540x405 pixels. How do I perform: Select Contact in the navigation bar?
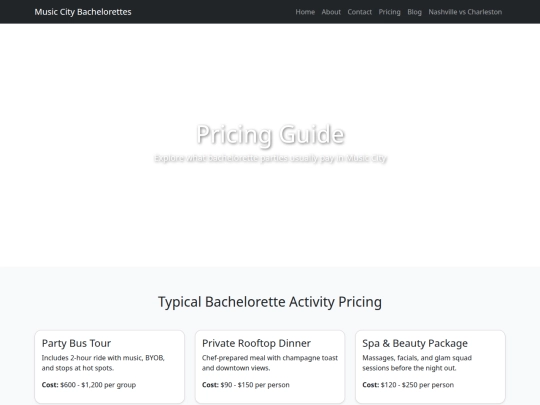click(360, 12)
